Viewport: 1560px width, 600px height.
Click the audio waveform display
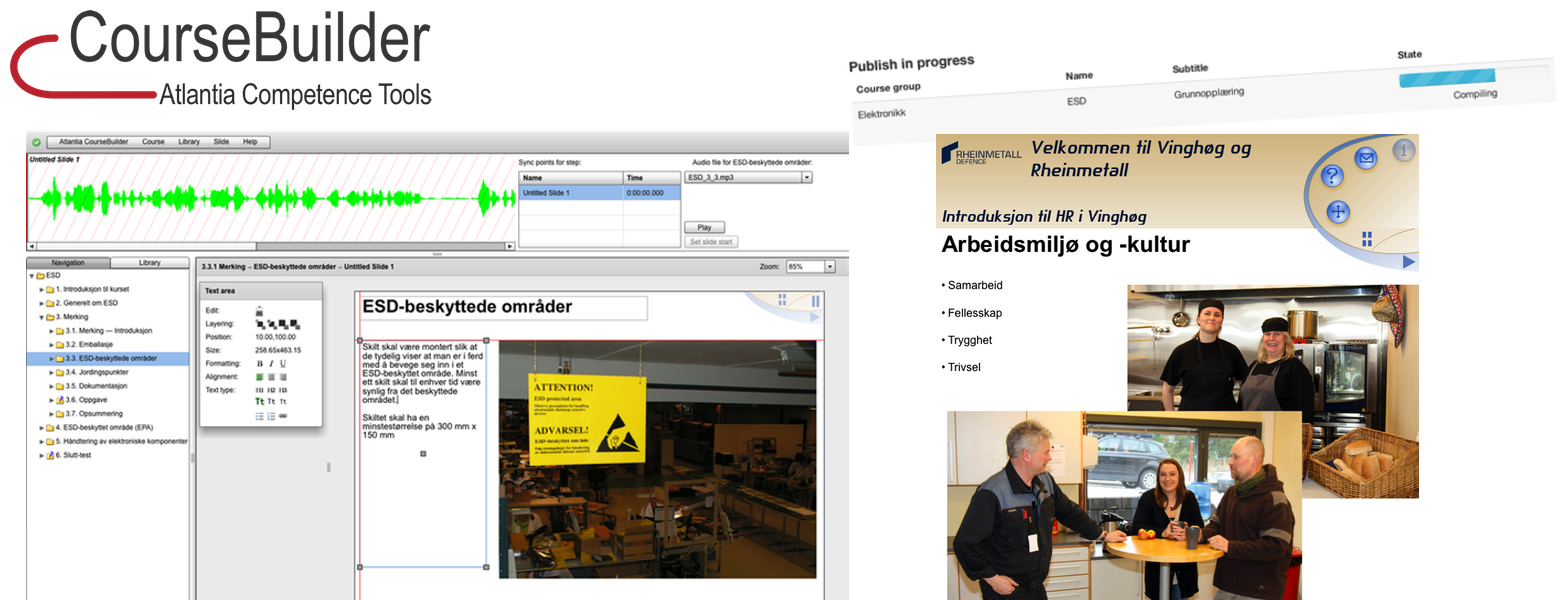click(271, 198)
